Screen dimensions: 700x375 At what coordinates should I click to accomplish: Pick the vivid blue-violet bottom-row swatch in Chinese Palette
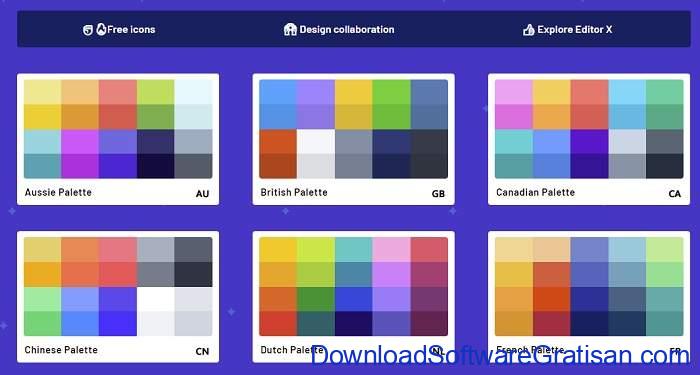click(x=118, y=324)
